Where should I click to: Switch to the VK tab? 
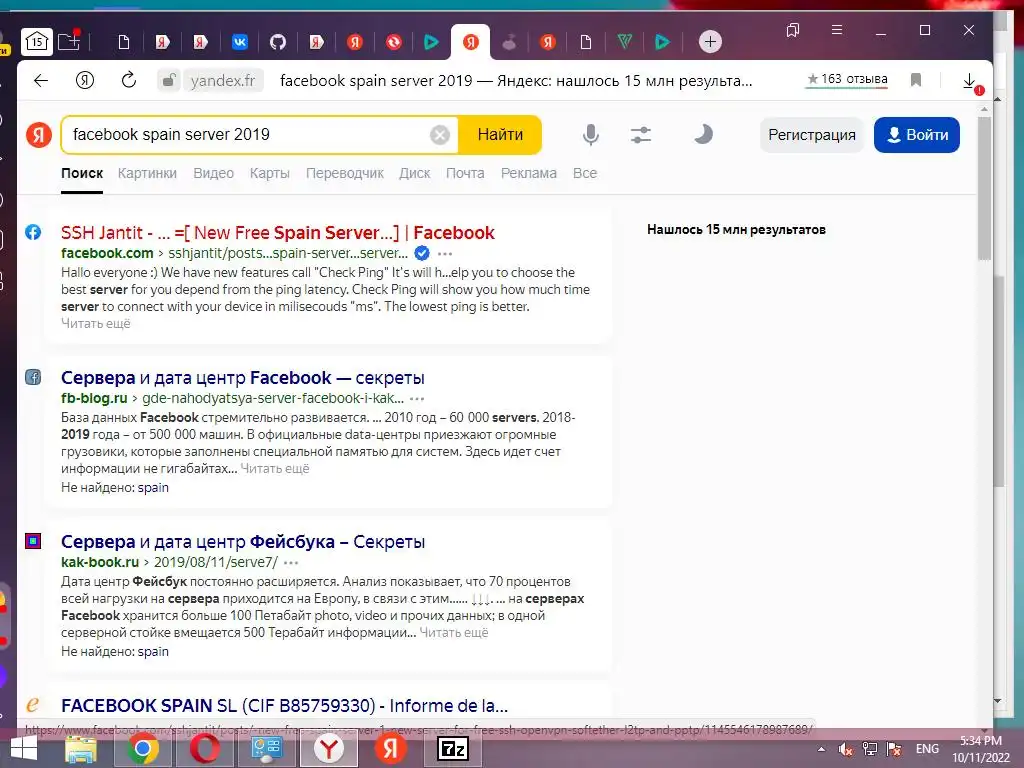pyautogui.click(x=240, y=42)
